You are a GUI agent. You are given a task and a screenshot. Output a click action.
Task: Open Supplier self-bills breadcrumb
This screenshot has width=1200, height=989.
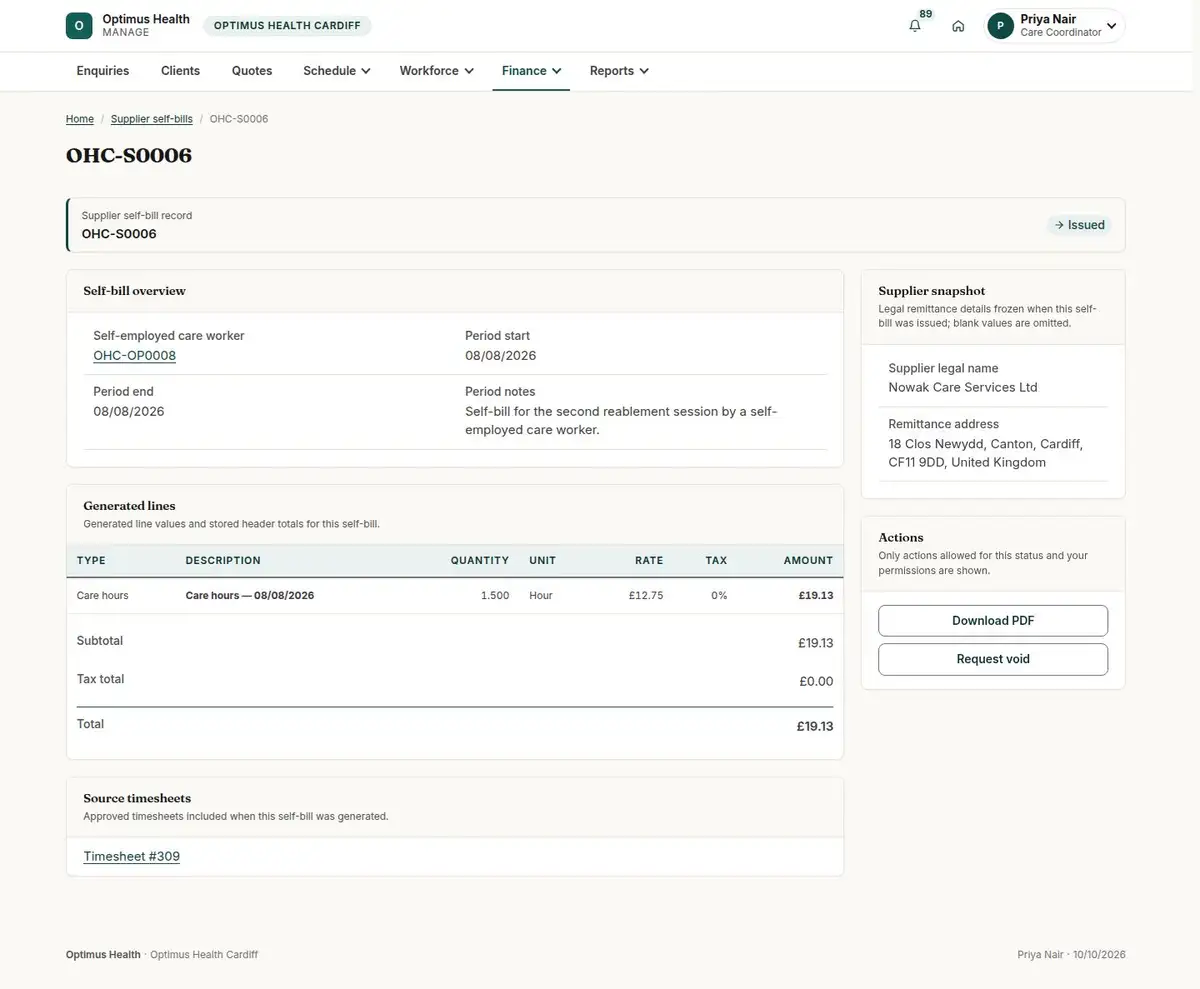(152, 119)
